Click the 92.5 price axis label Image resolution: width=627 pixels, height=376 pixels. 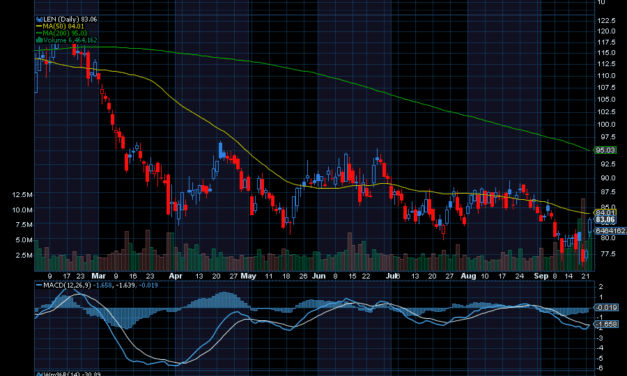point(607,164)
